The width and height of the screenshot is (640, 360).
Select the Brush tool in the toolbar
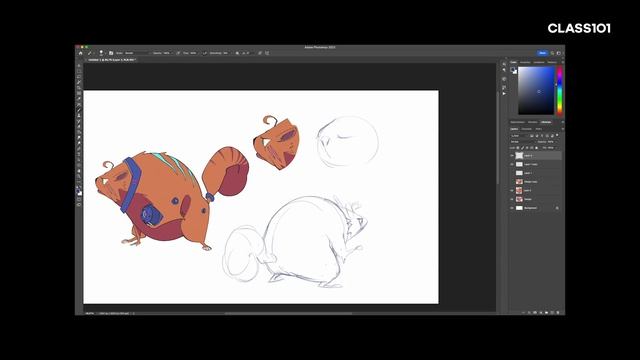point(79,110)
